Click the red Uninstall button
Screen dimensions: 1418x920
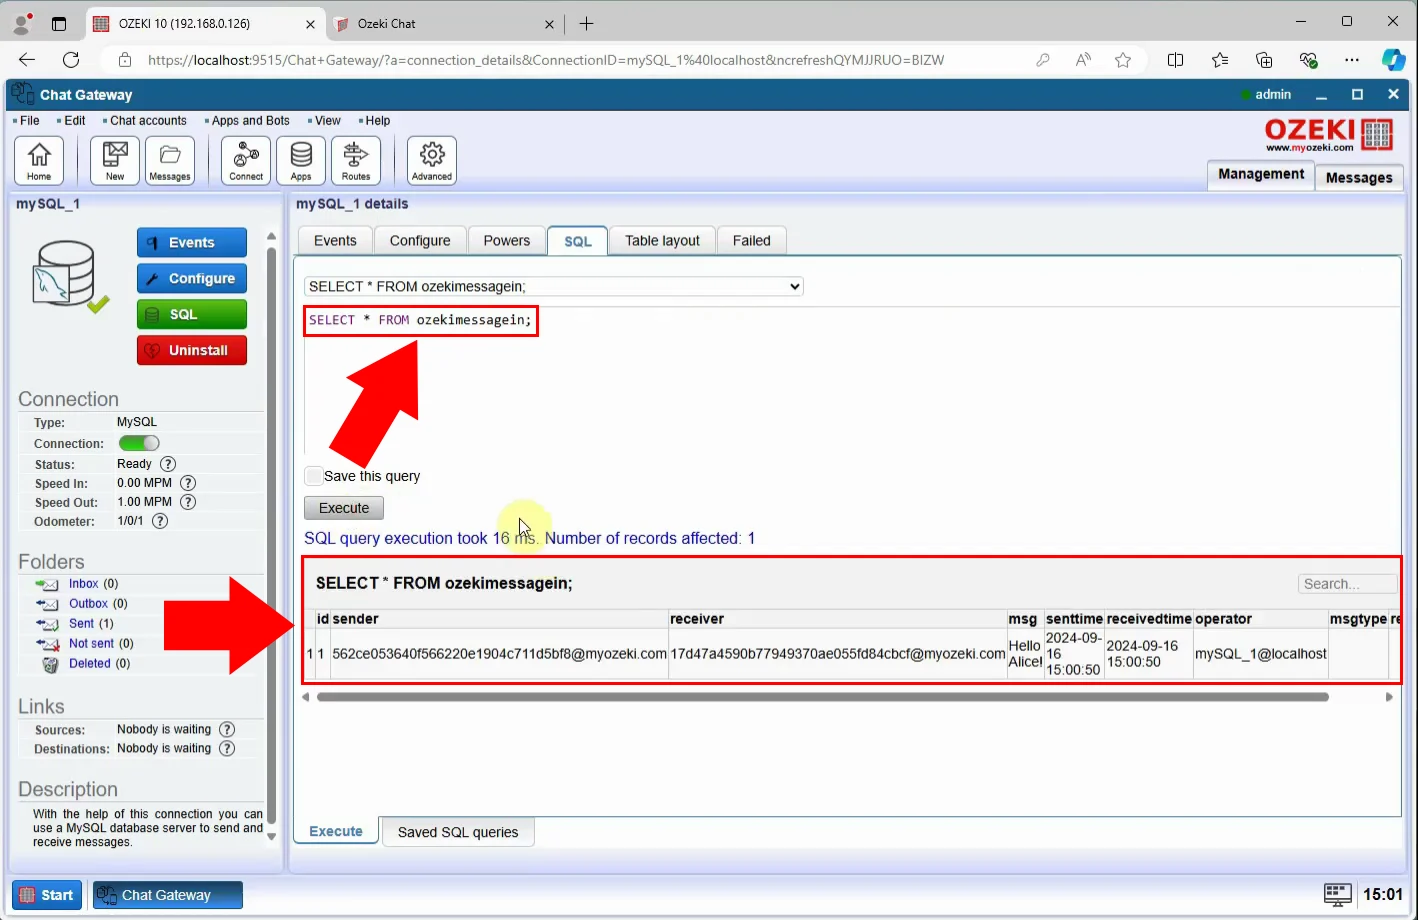[192, 351]
